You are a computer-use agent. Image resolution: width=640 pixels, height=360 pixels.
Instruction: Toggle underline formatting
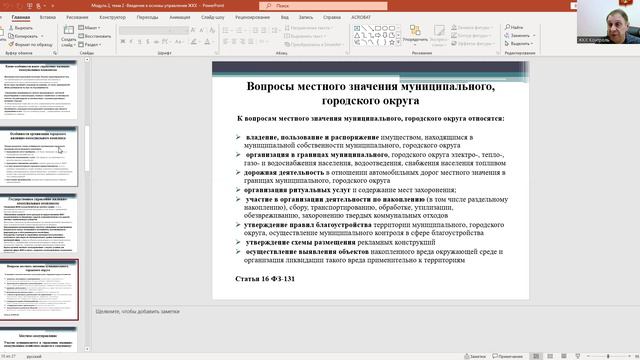(140, 42)
